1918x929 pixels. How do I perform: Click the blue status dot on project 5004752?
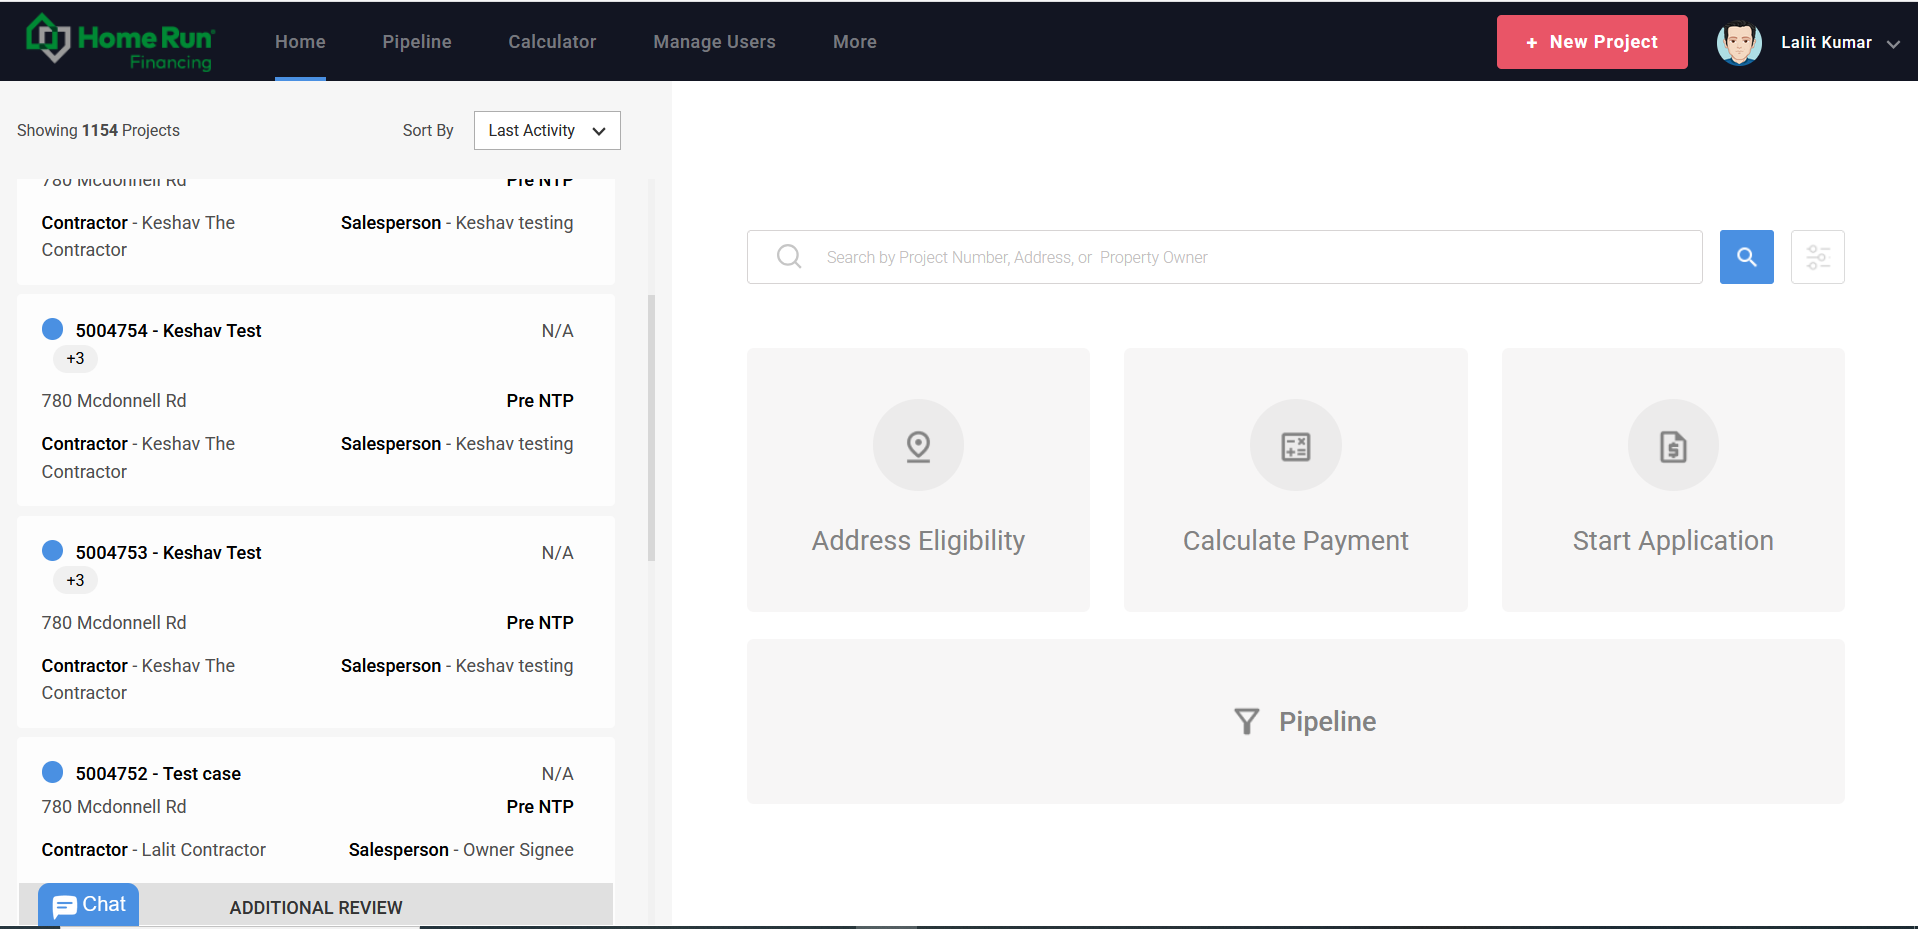tap(53, 771)
